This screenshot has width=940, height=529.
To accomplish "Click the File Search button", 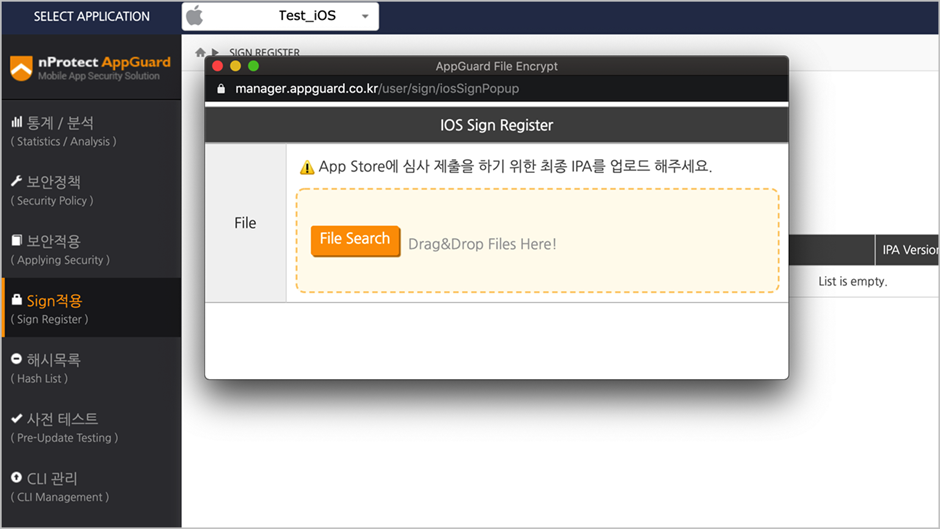I will (x=355, y=241).
